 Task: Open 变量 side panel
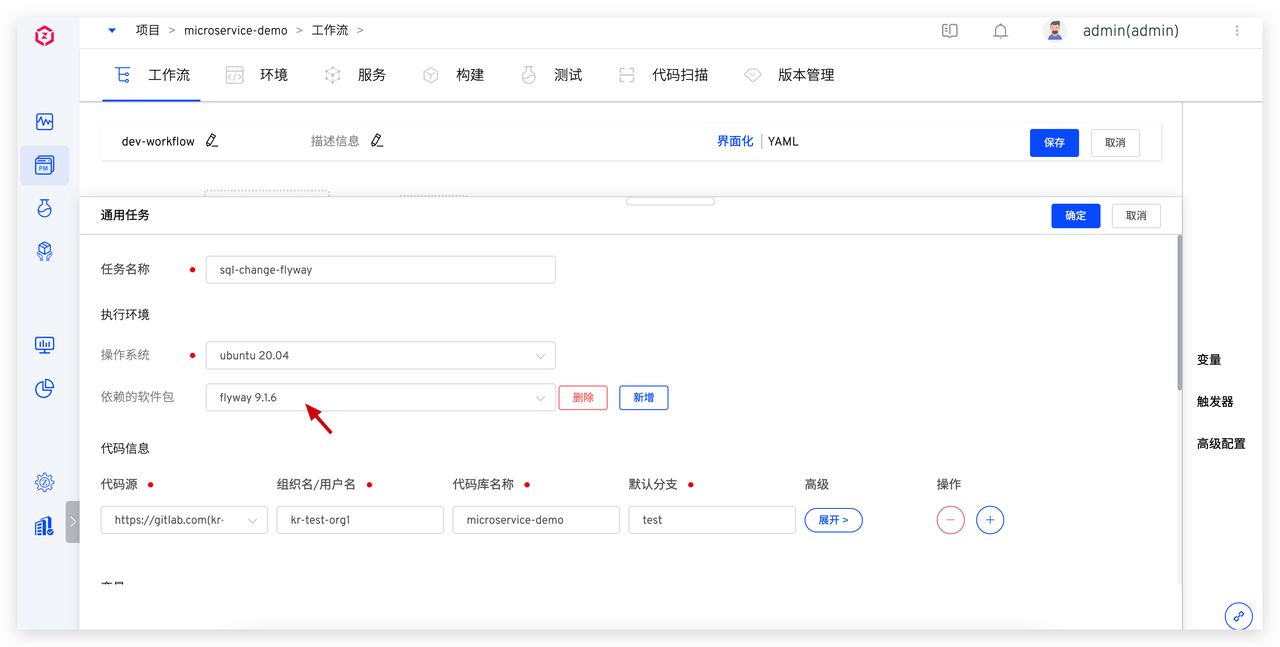tap(1209, 360)
